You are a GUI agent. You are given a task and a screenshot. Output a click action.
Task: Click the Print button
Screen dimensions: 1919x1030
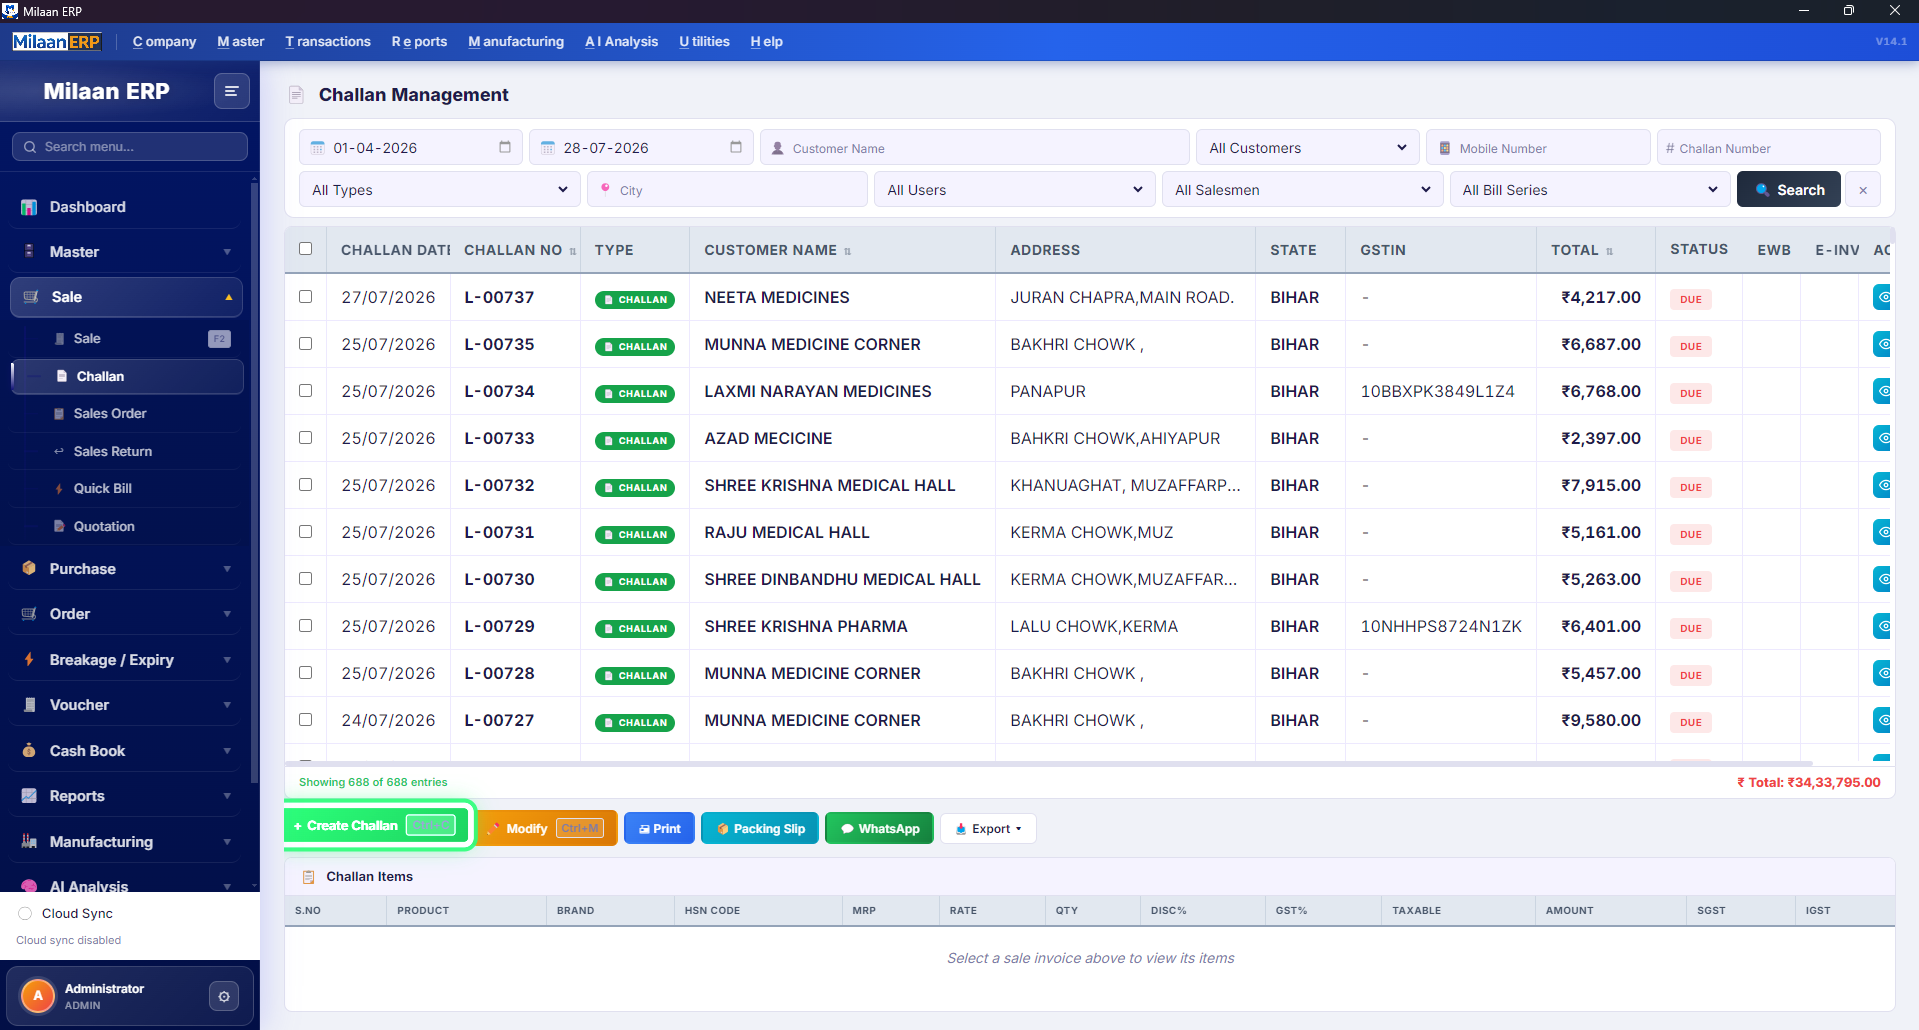(x=659, y=829)
